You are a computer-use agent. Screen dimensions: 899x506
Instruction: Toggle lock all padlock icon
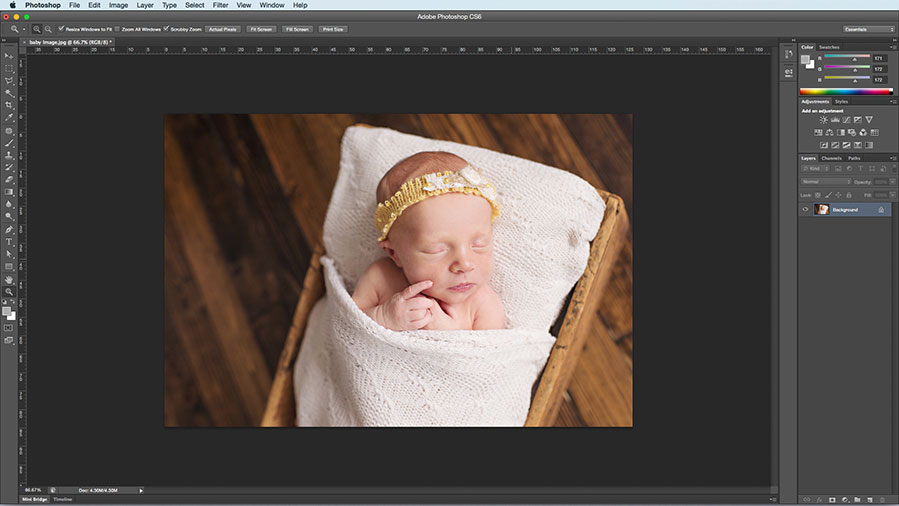pos(849,195)
